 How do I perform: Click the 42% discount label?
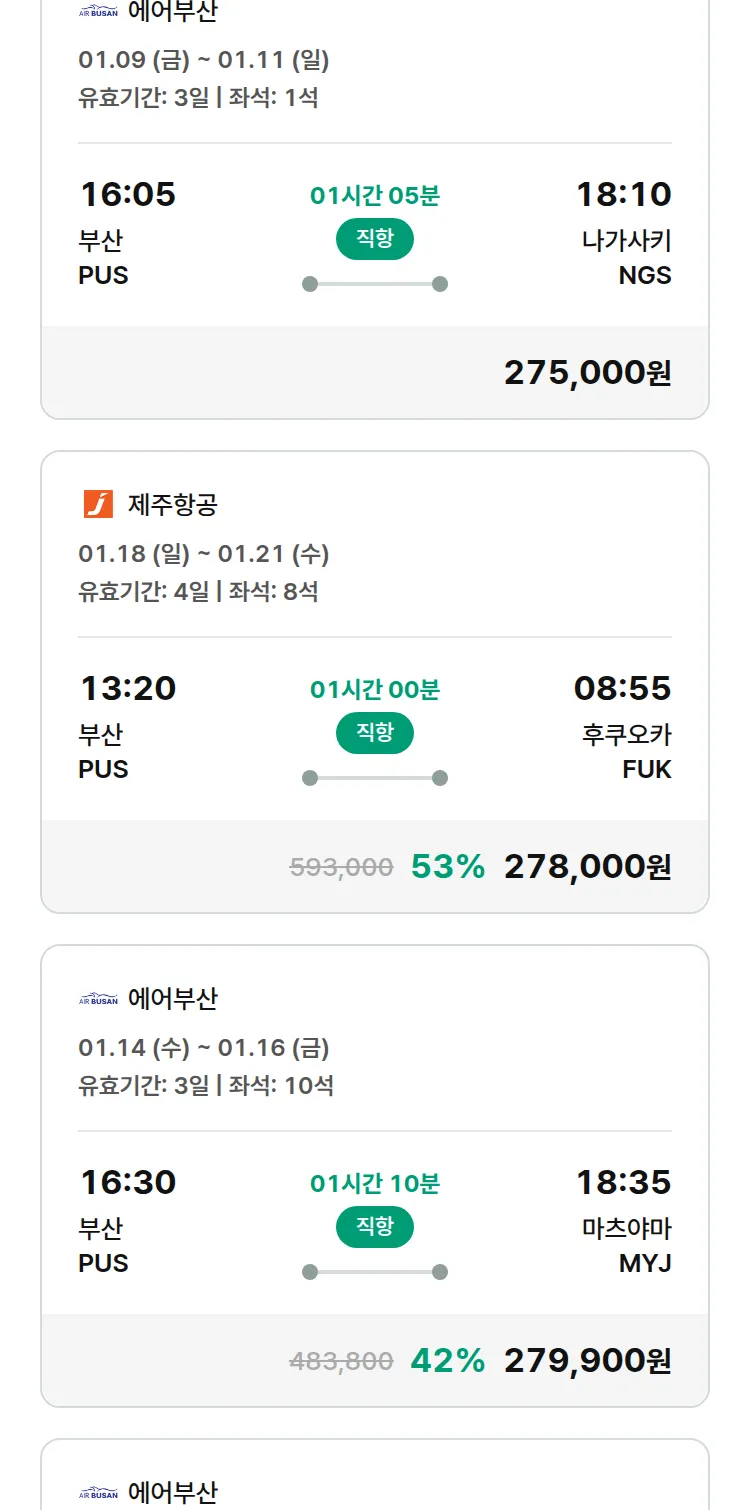(448, 1360)
